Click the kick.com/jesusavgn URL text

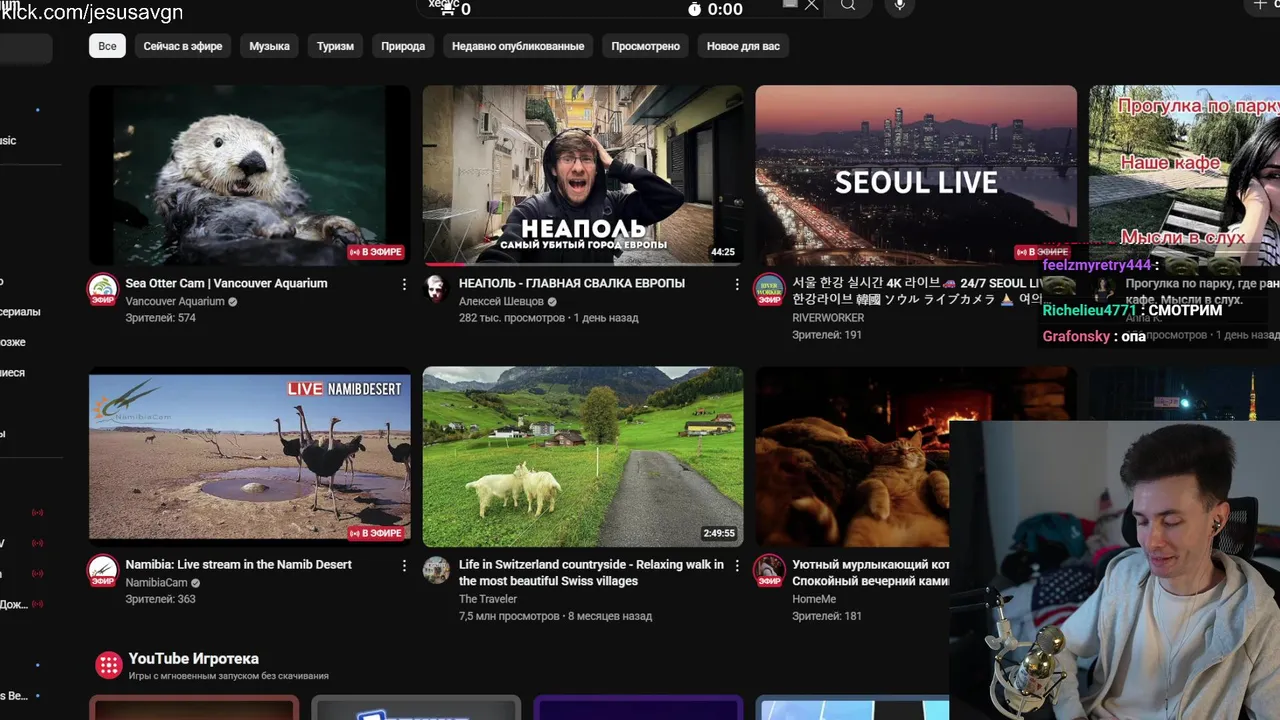(91, 12)
